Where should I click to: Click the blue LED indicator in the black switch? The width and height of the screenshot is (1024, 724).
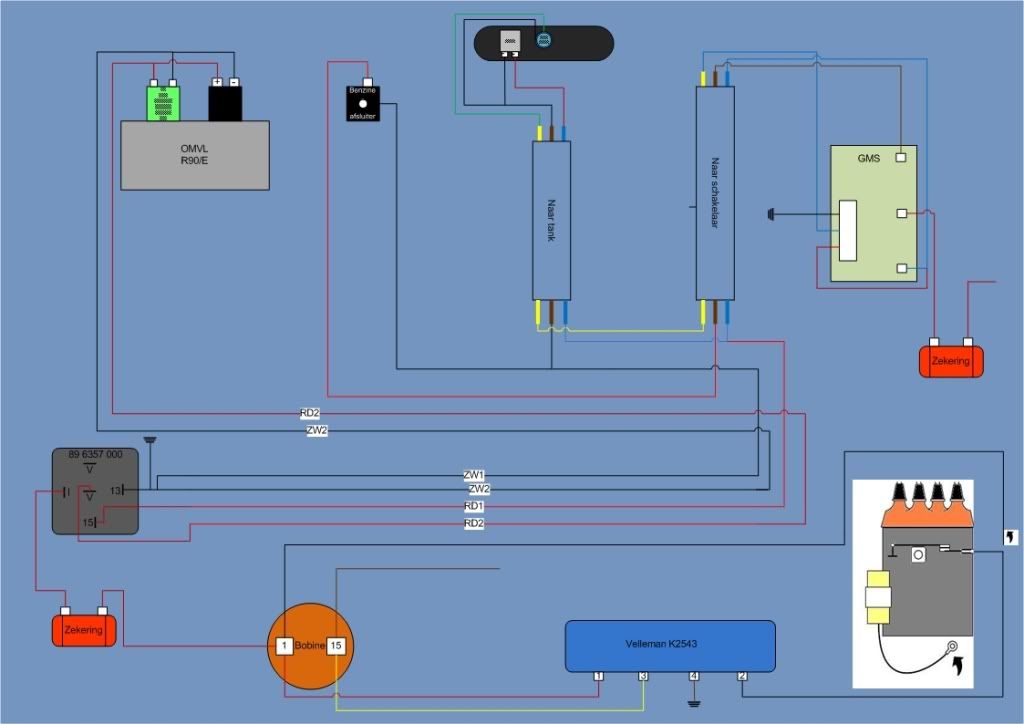[x=543, y=40]
